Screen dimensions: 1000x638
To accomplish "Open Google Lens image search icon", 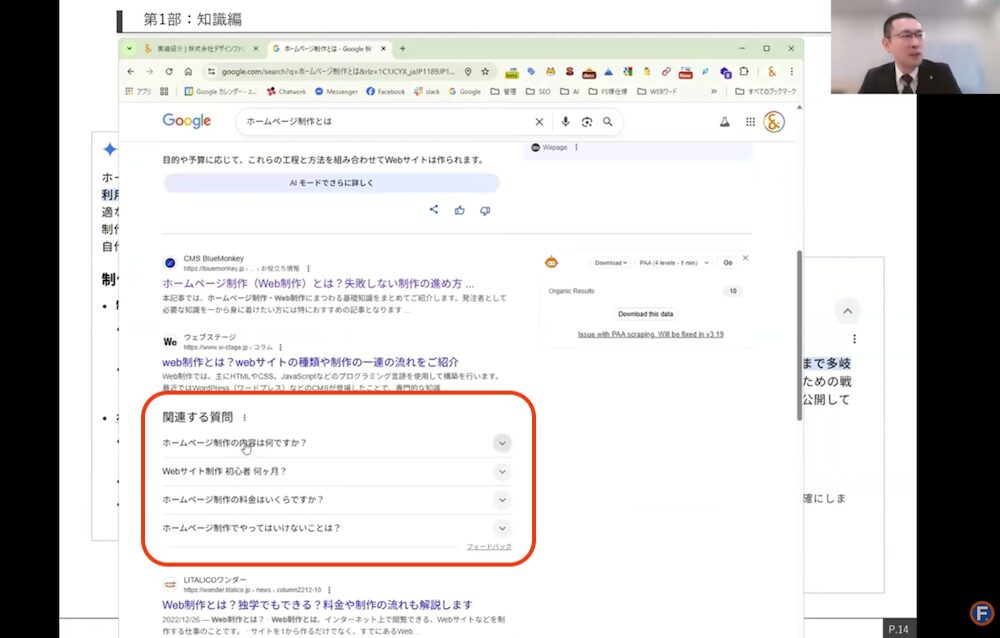I will [587, 121].
